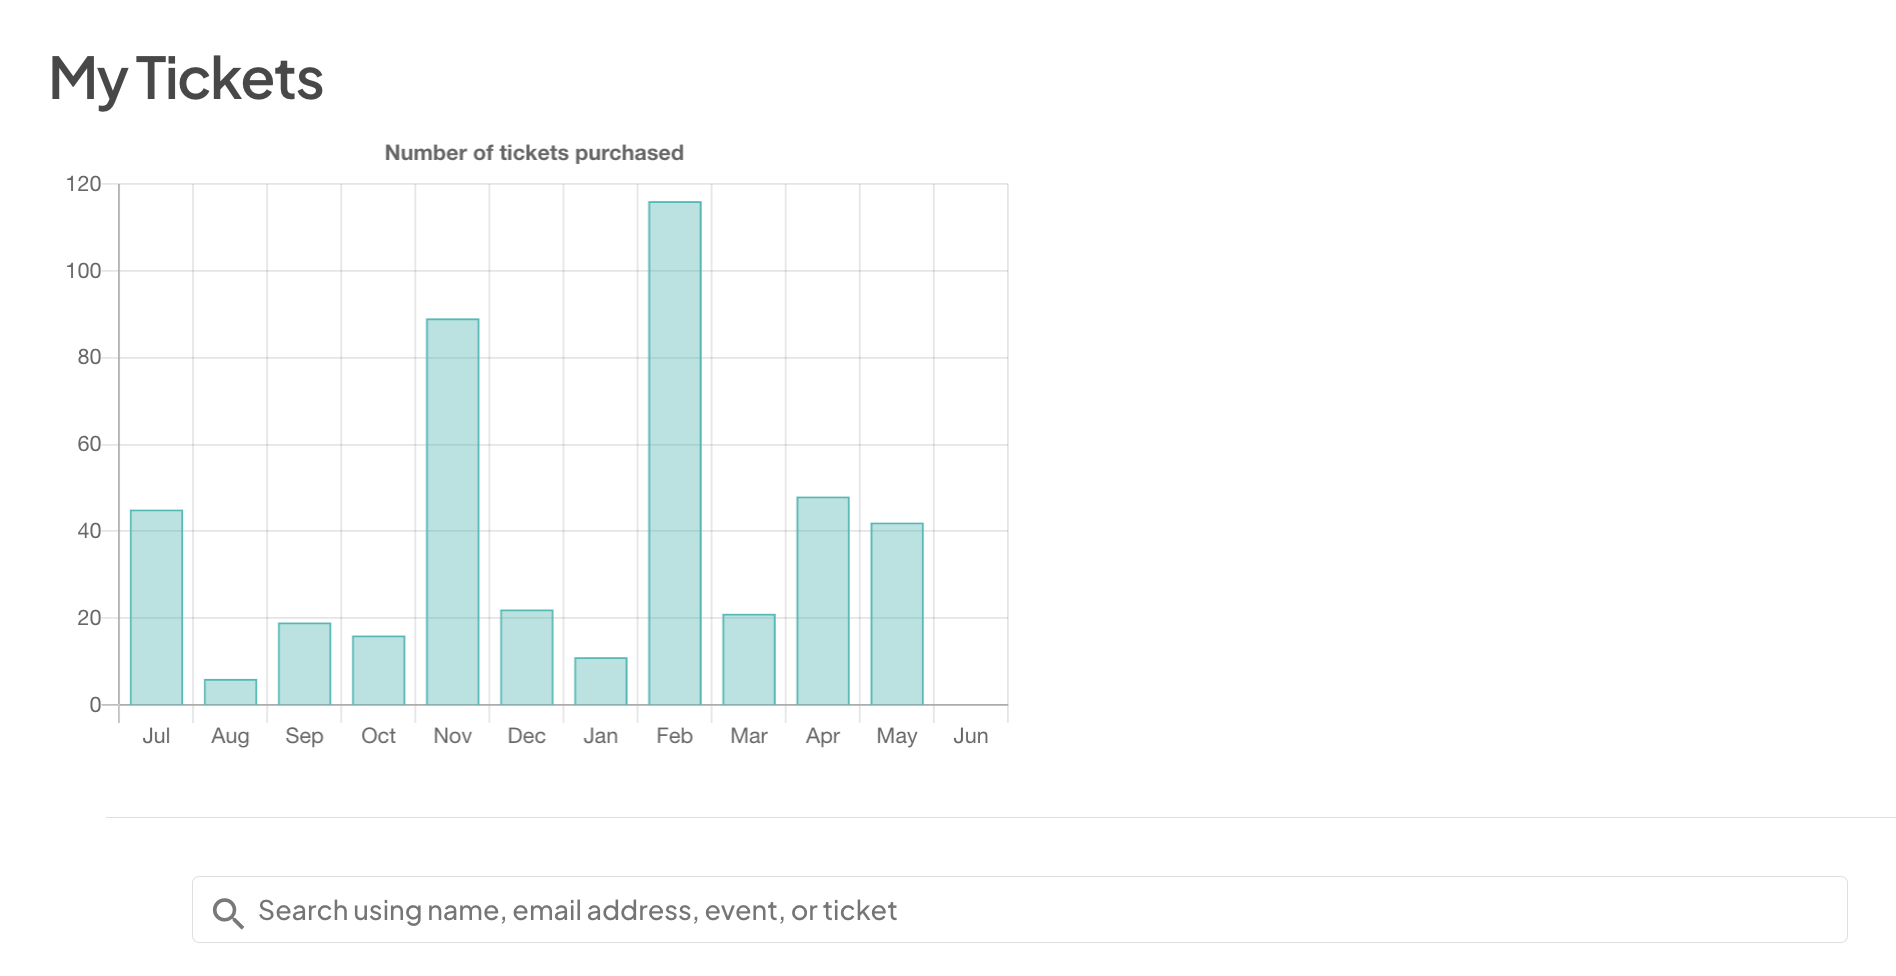Click the 'My Tickets' page heading
The height and width of the screenshot is (976, 1896).
186,79
